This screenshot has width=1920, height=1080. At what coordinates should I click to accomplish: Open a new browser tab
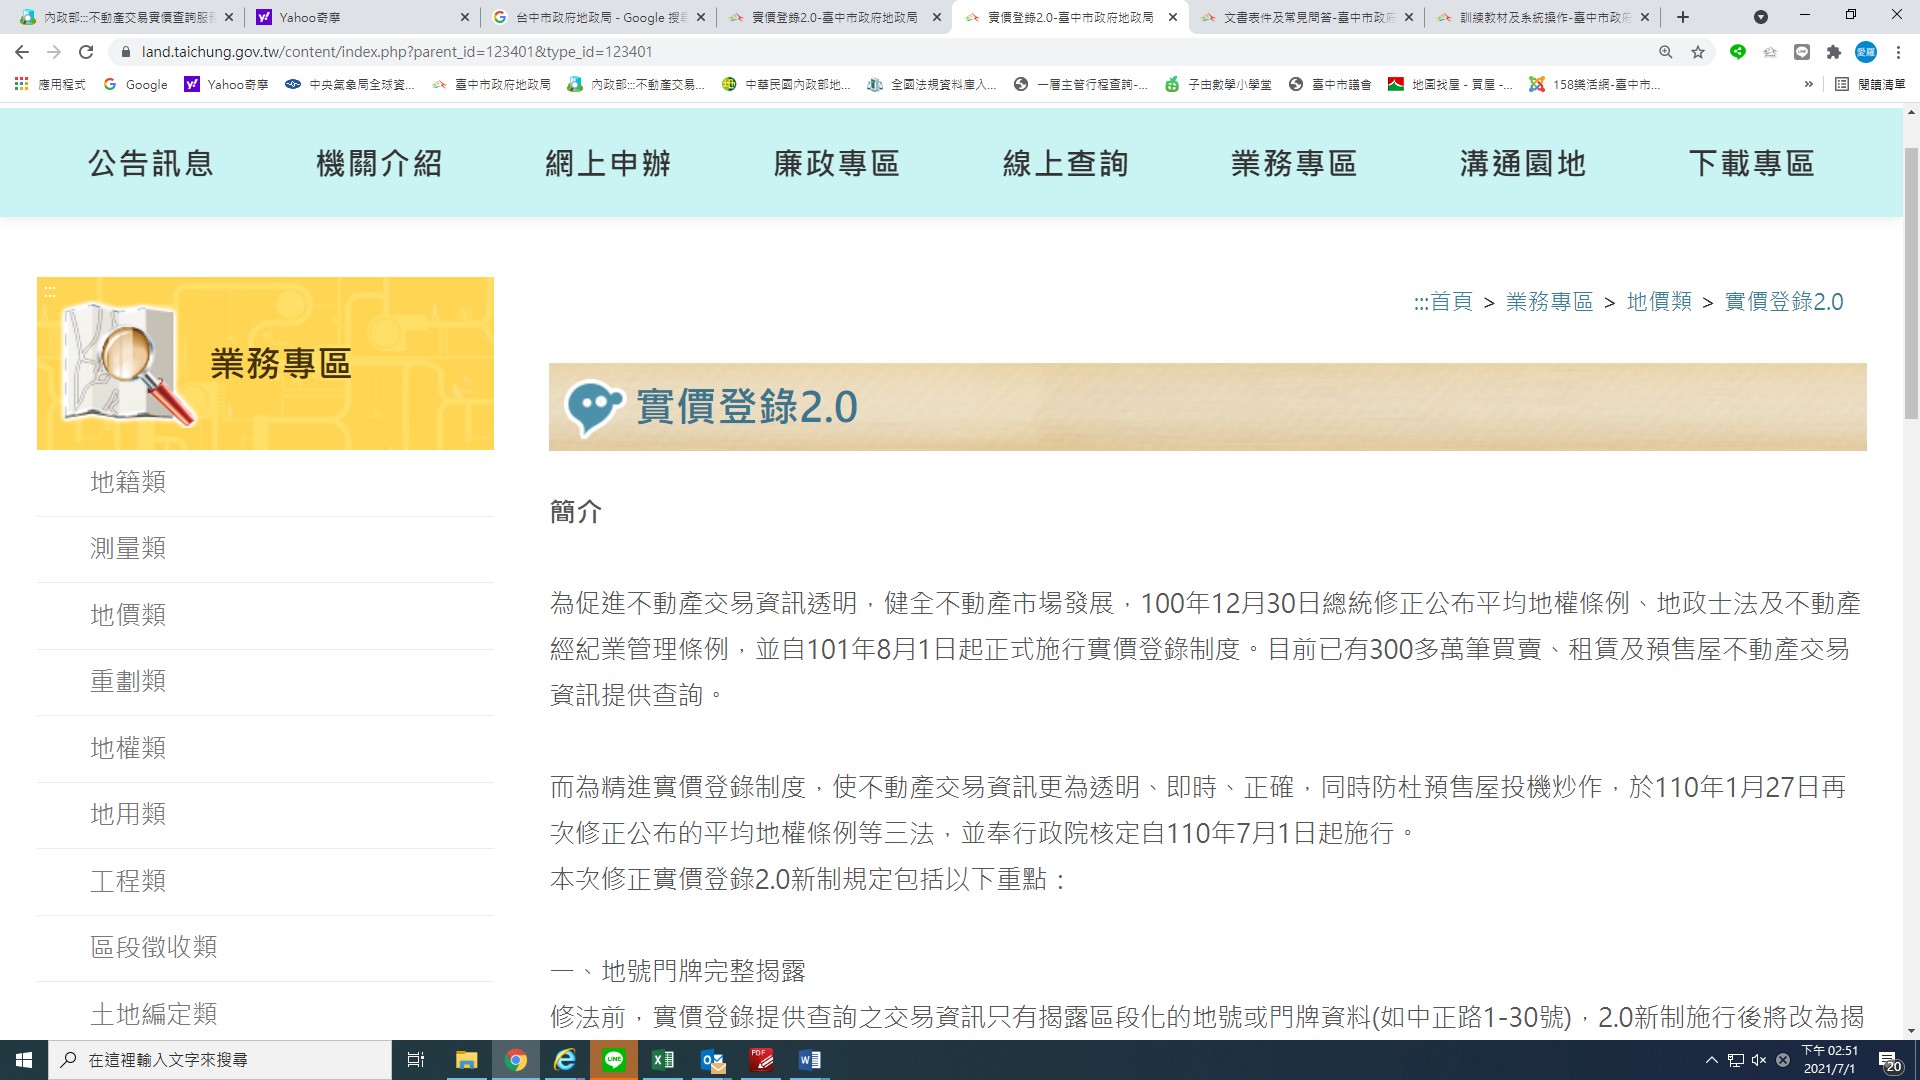coord(1683,17)
